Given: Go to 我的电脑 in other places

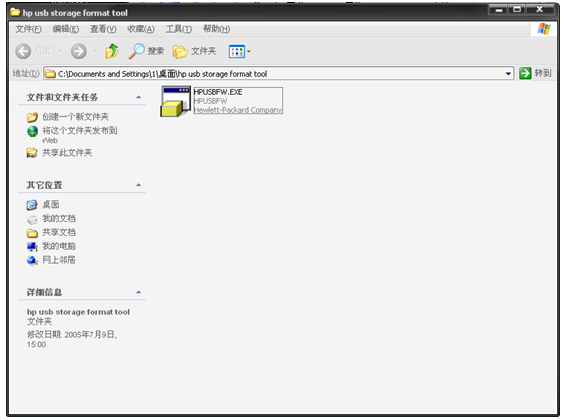Looking at the screenshot, I should [x=59, y=246].
